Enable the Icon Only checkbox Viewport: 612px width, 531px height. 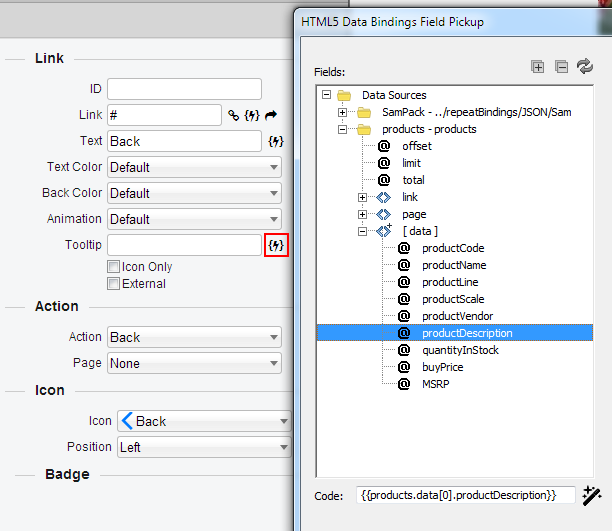point(113,267)
